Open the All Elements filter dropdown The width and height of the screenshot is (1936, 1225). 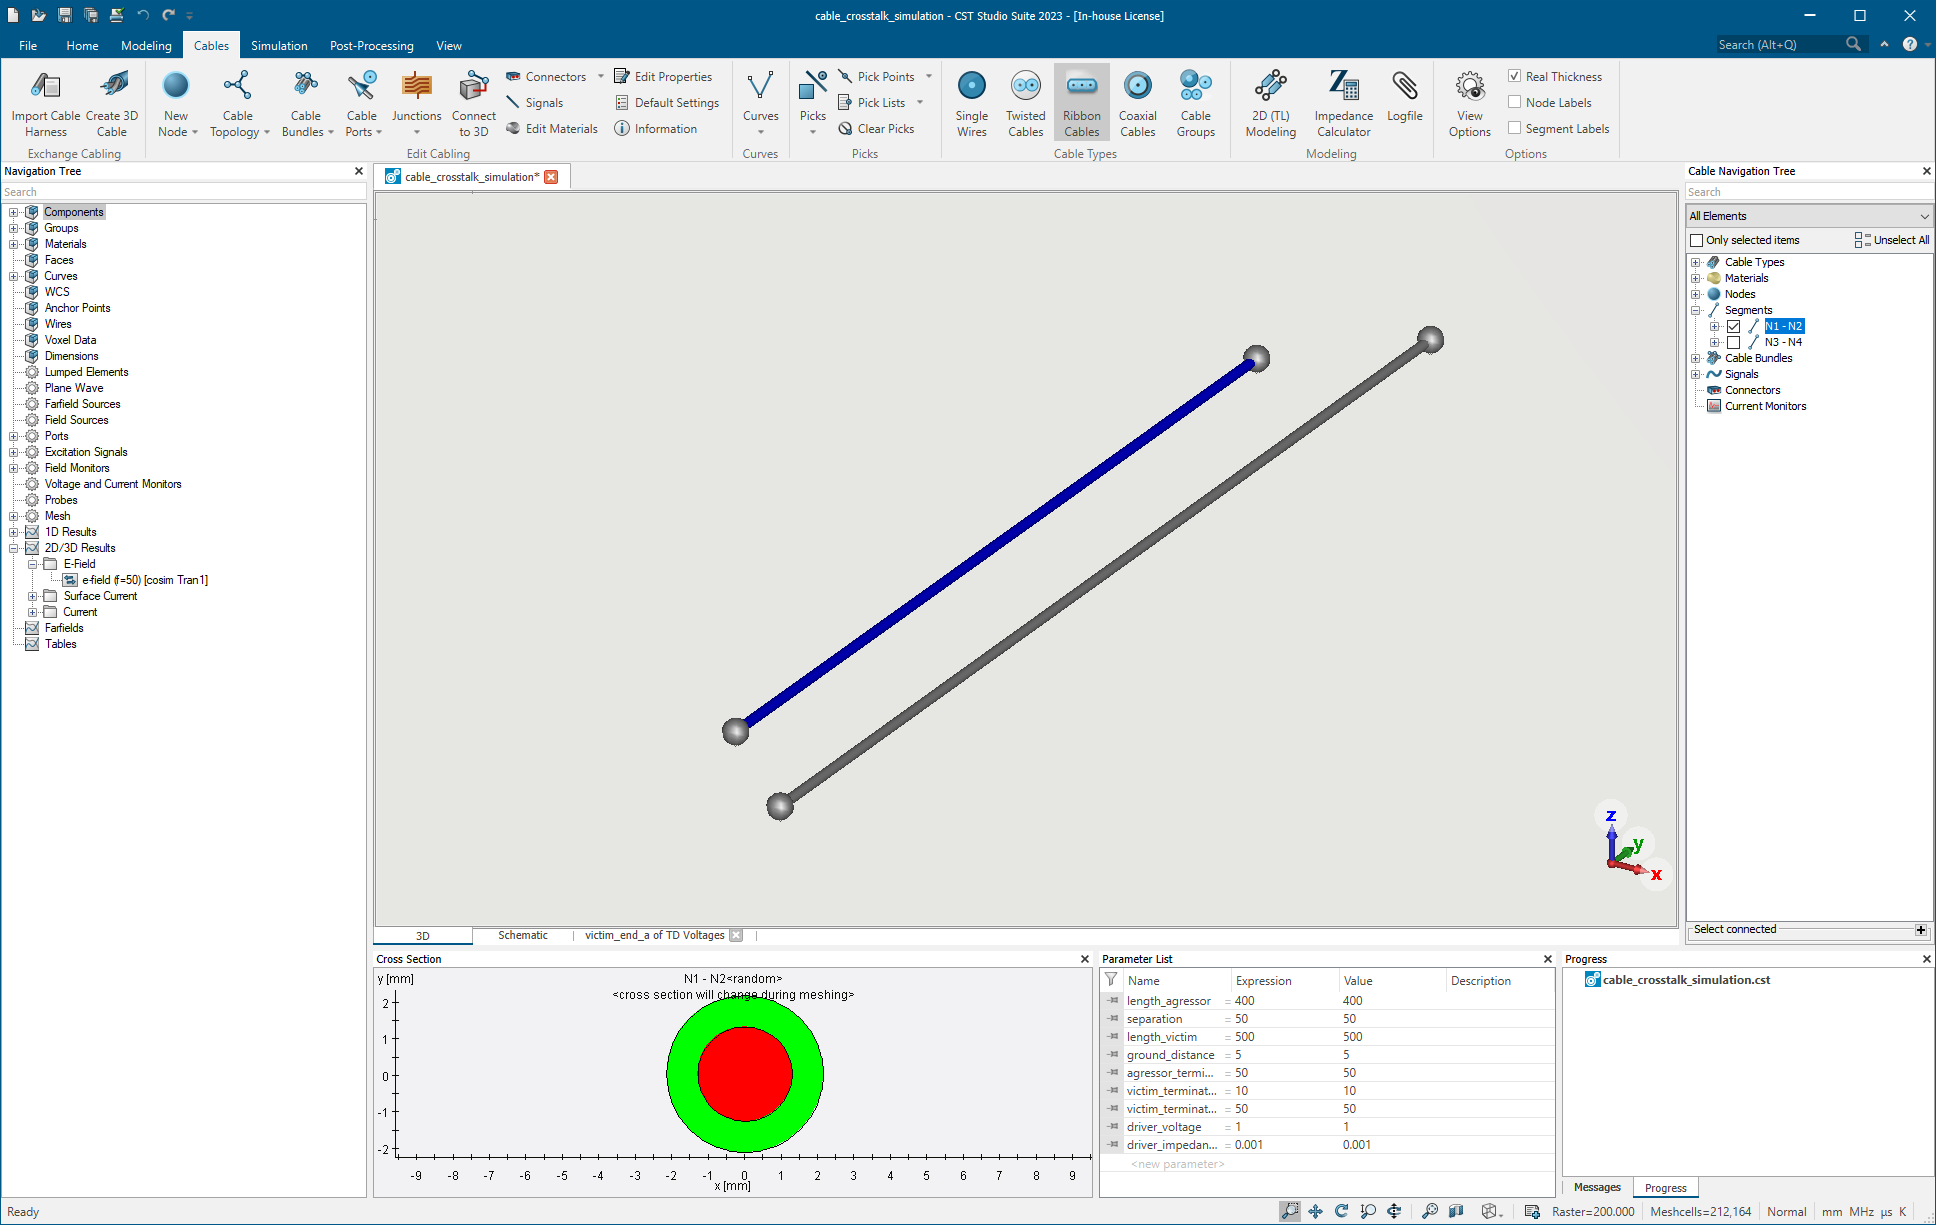click(1923, 215)
